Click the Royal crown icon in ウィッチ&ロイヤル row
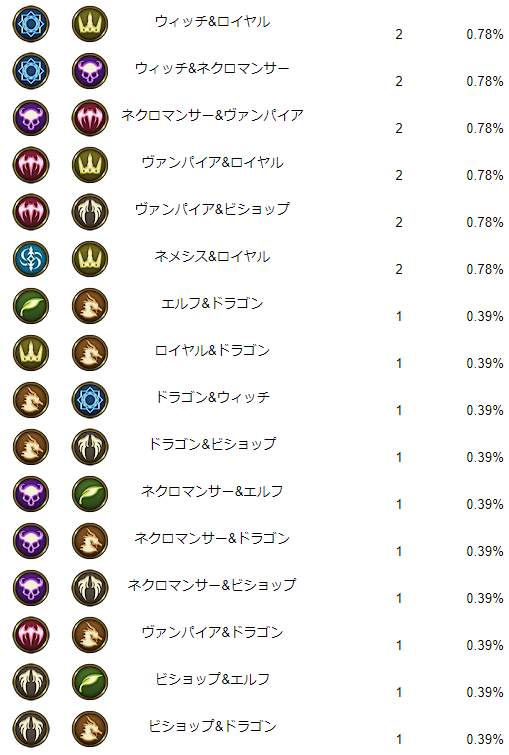Screen dimensions: 509x755 (x=90, y=24)
